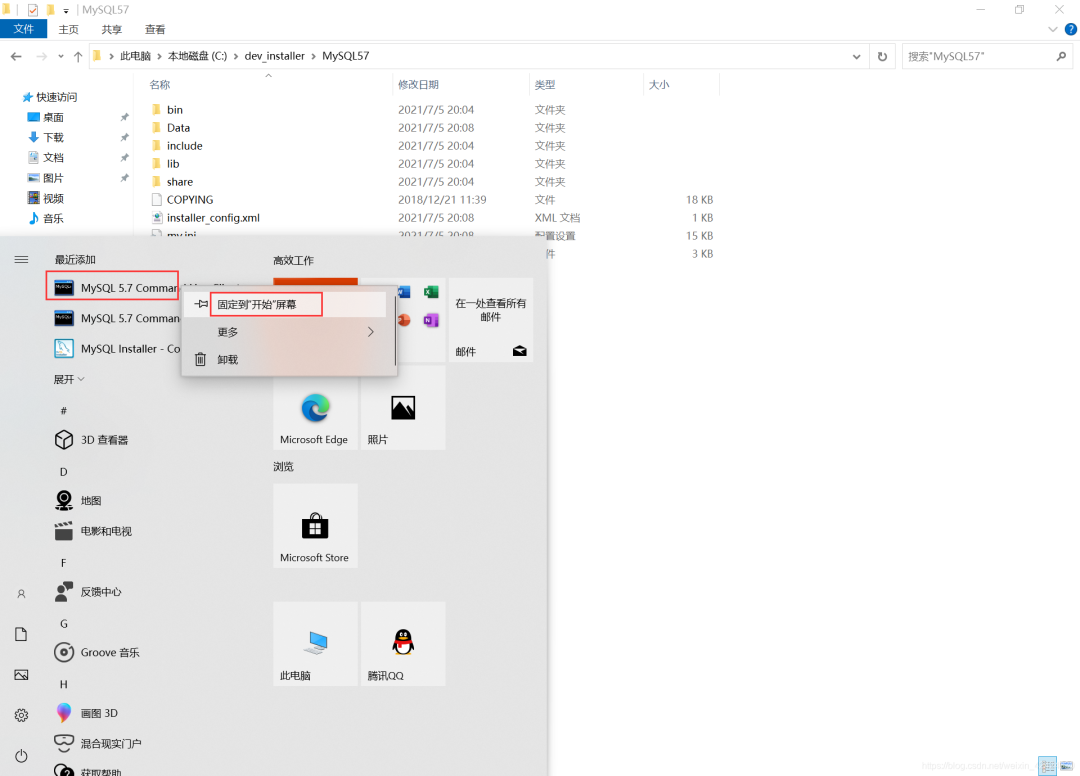
Task: Open the first MySQL 5.7 Command Line Client entry
Action: 113,287
